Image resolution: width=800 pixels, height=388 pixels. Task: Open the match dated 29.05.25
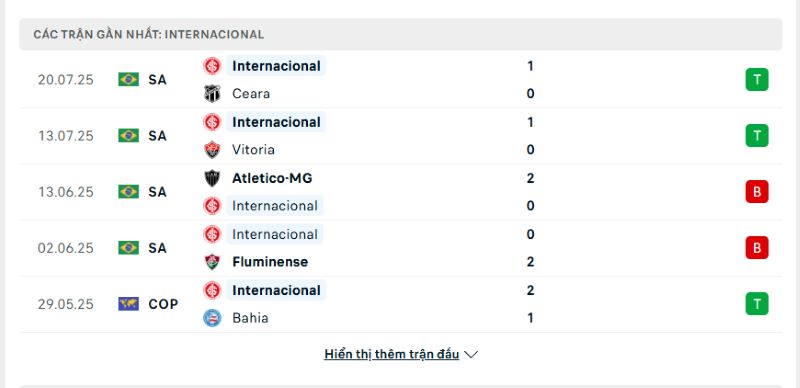(400, 304)
